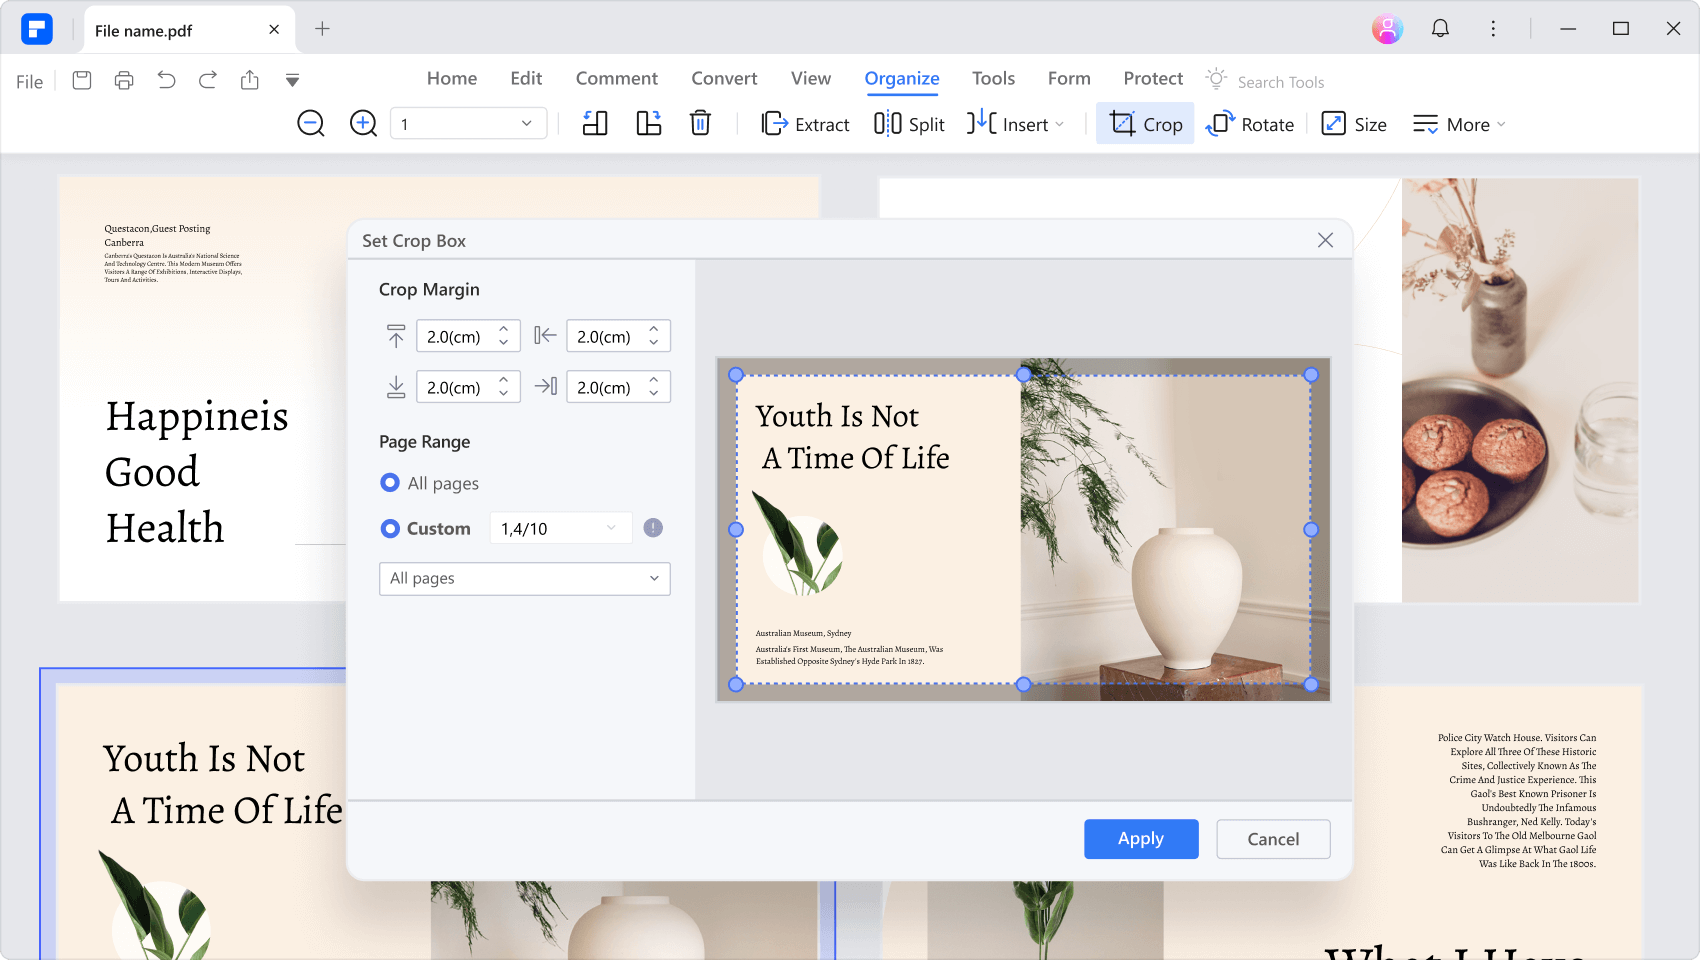This screenshot has height=960, width=1700.
Task: Click the Apply button
Action: (x=1141, y=839)
